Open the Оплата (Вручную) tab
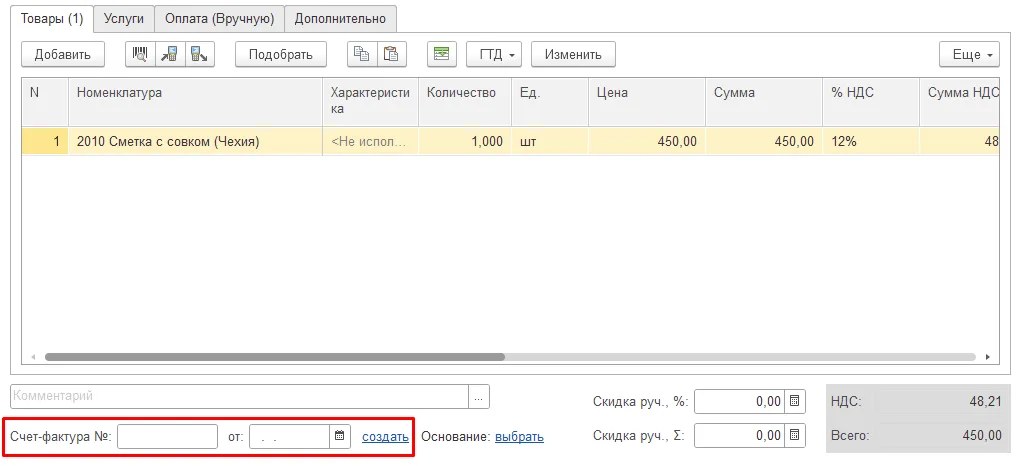 [219, 19]
